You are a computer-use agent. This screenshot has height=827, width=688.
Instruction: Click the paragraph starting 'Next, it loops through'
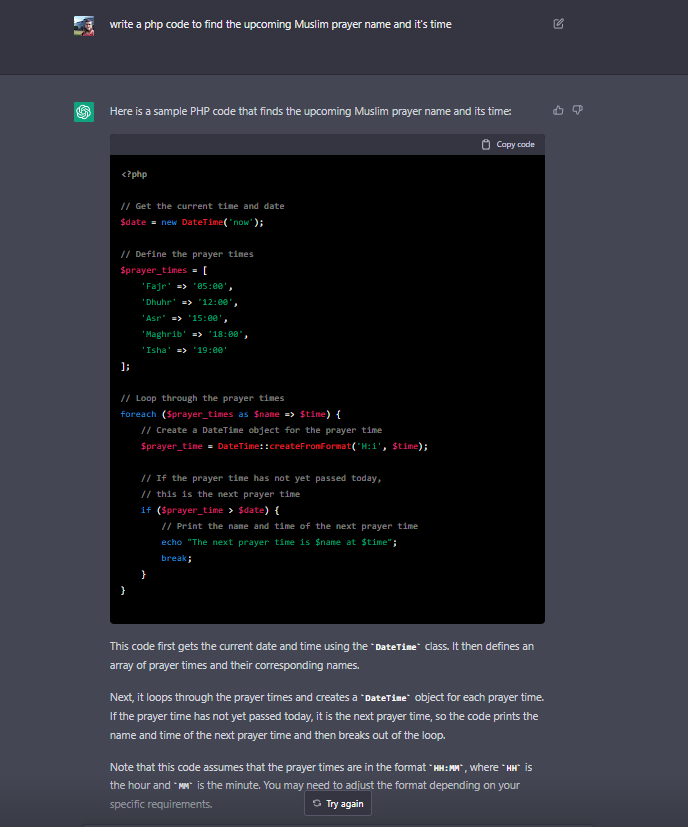pos(327,716)
